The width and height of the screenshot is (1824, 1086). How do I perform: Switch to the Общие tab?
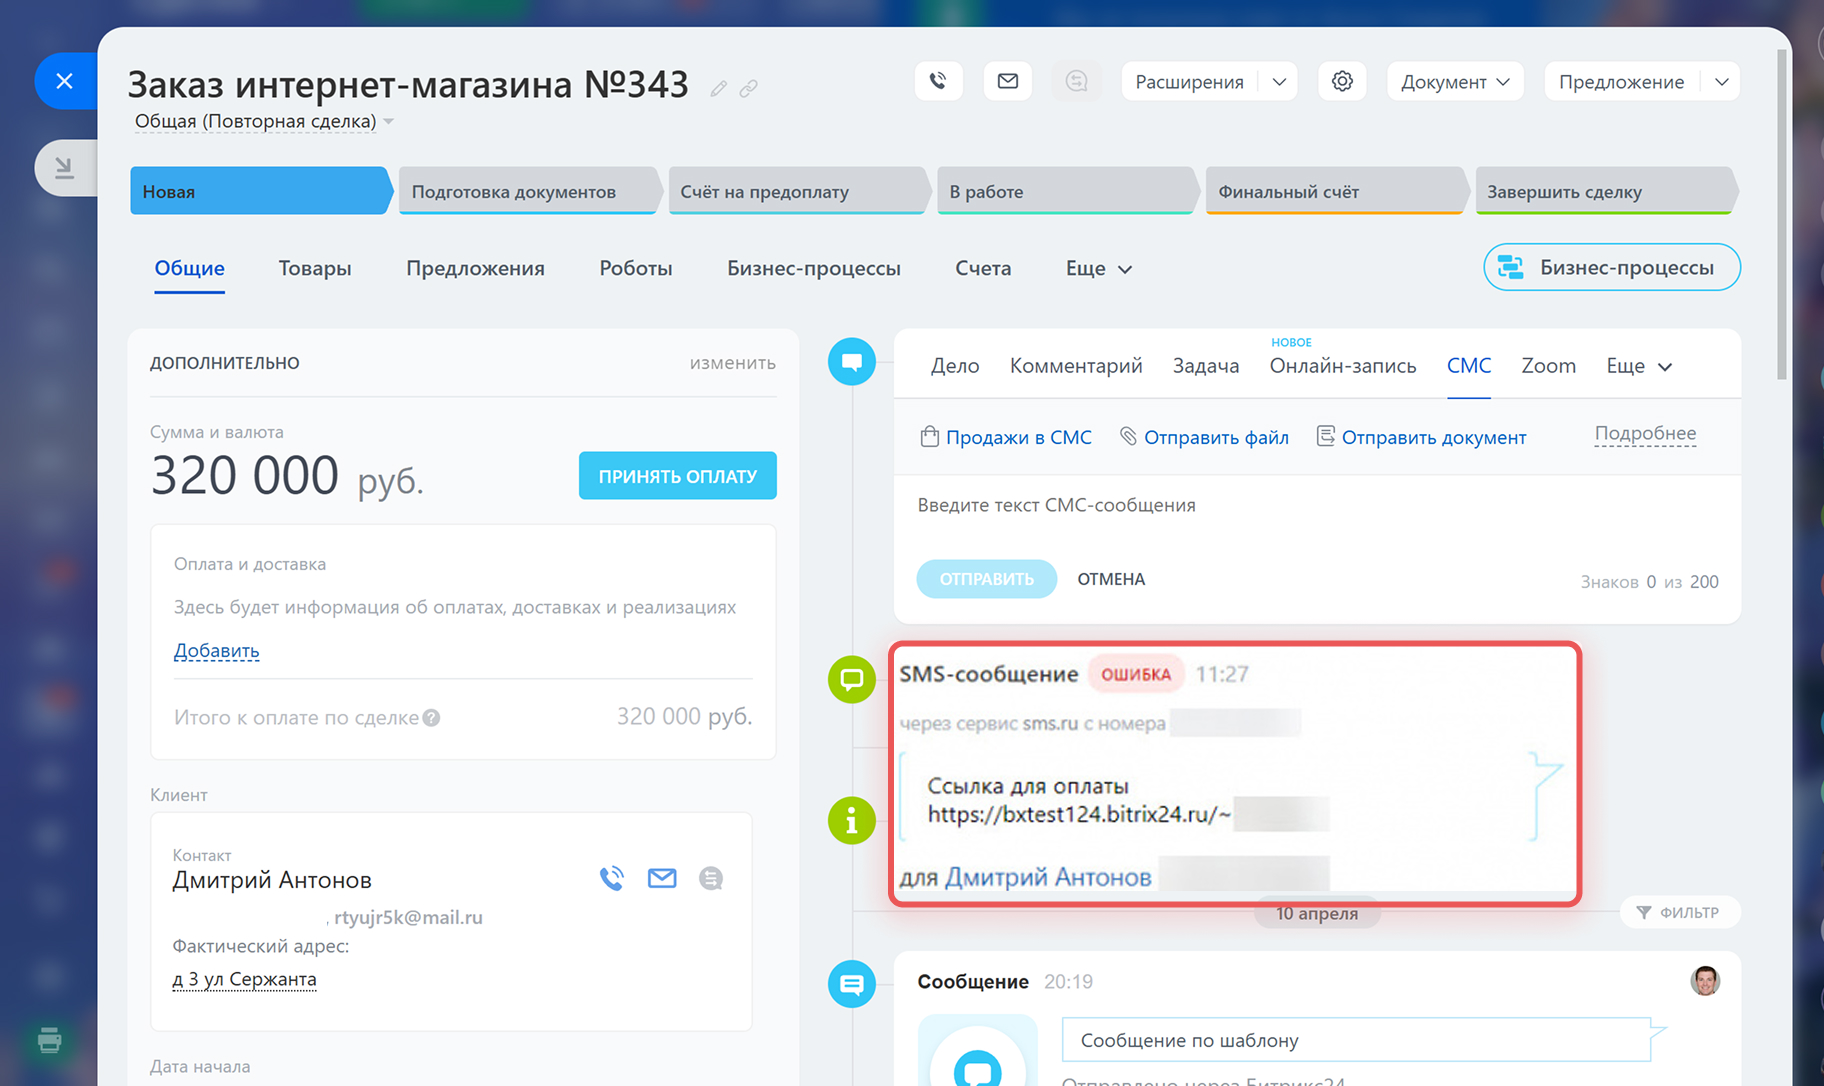coord(190,268)
